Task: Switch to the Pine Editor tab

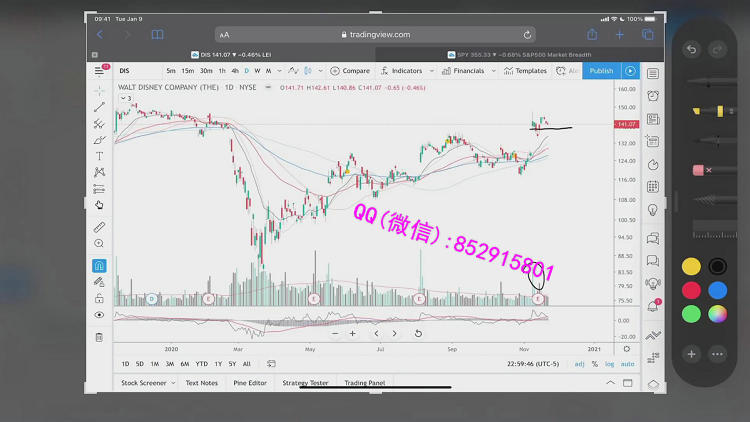Action: [250, 383]
